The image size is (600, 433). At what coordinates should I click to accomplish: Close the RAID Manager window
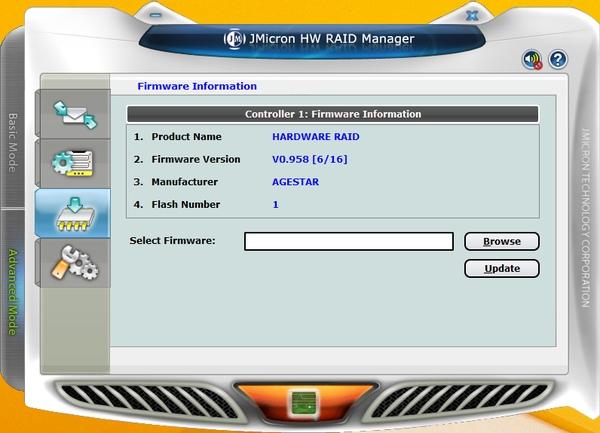472,15
